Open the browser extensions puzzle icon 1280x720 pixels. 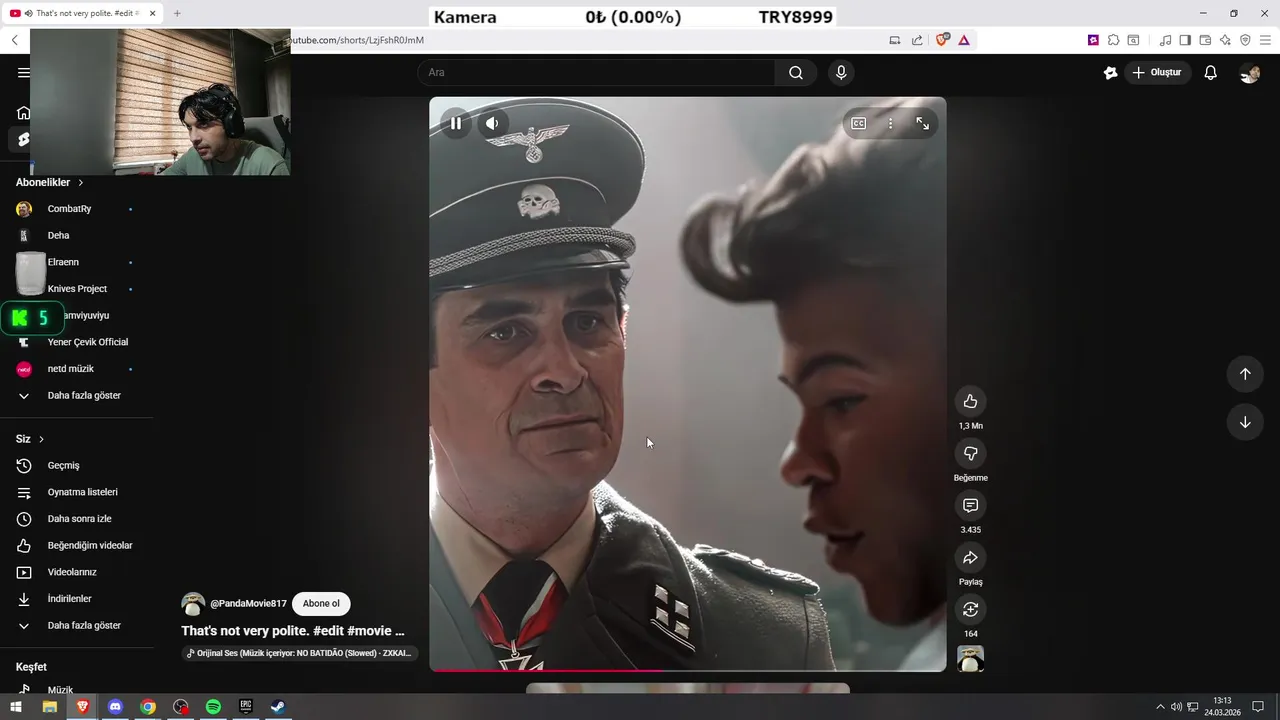1113,40
